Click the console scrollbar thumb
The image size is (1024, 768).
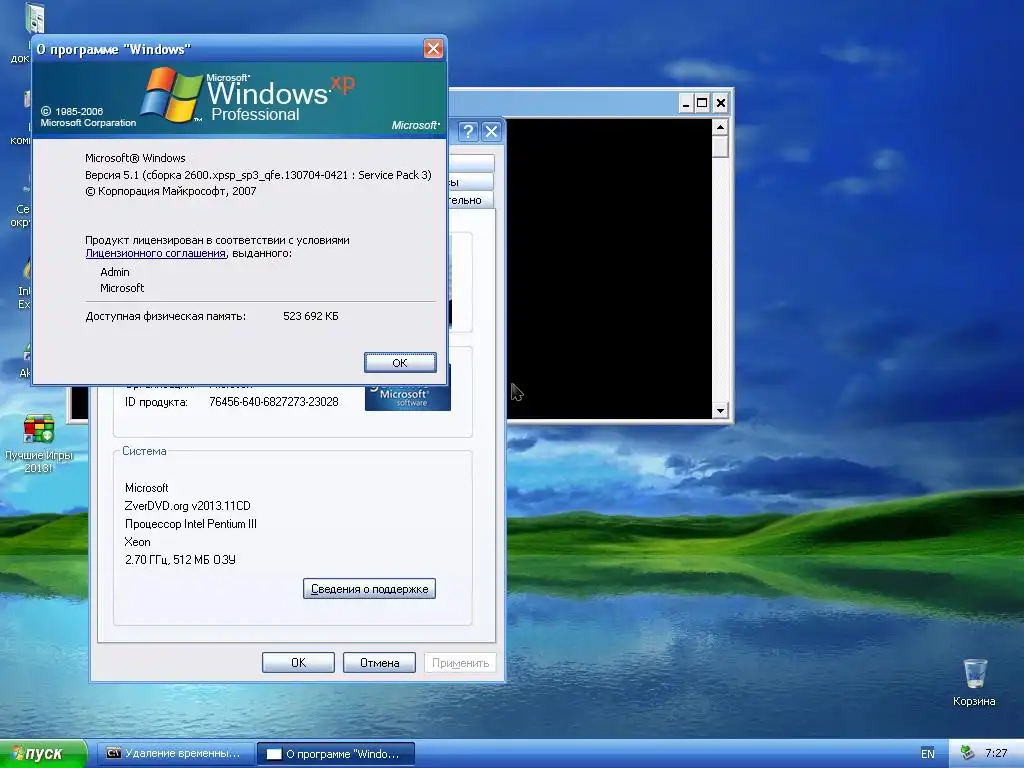tap(720, 146)
